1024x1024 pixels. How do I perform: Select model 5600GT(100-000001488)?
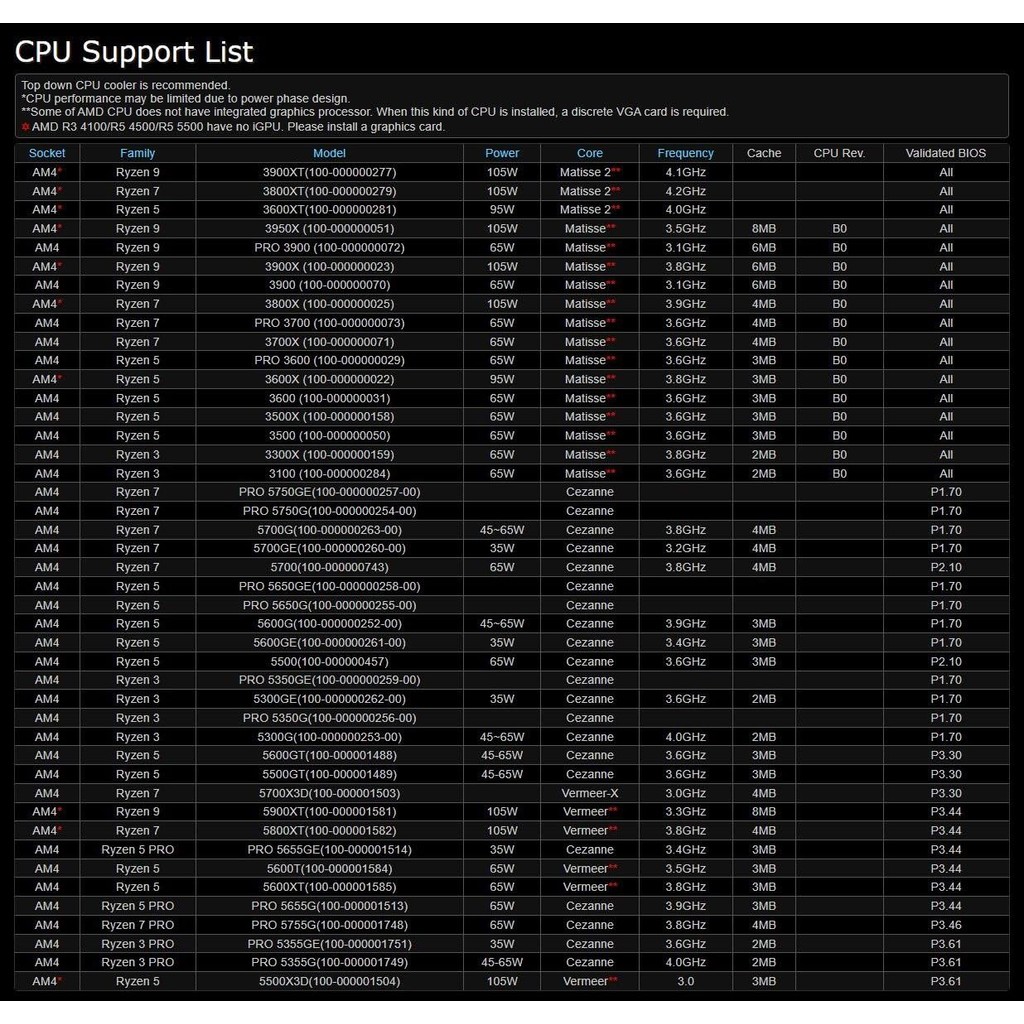[329, 755]
